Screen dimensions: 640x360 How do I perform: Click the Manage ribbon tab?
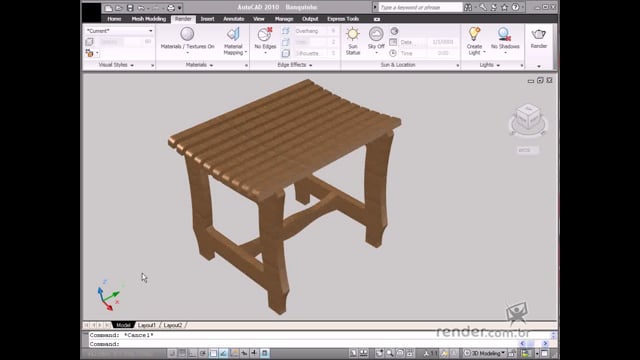point(284,19)
